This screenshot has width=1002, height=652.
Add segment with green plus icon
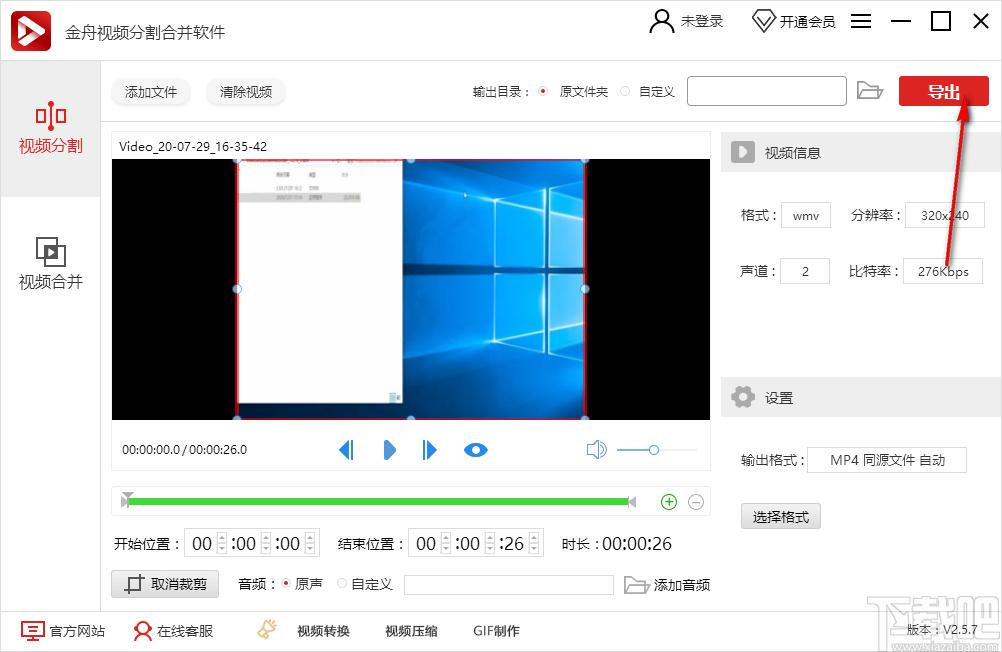pos(668,502)
